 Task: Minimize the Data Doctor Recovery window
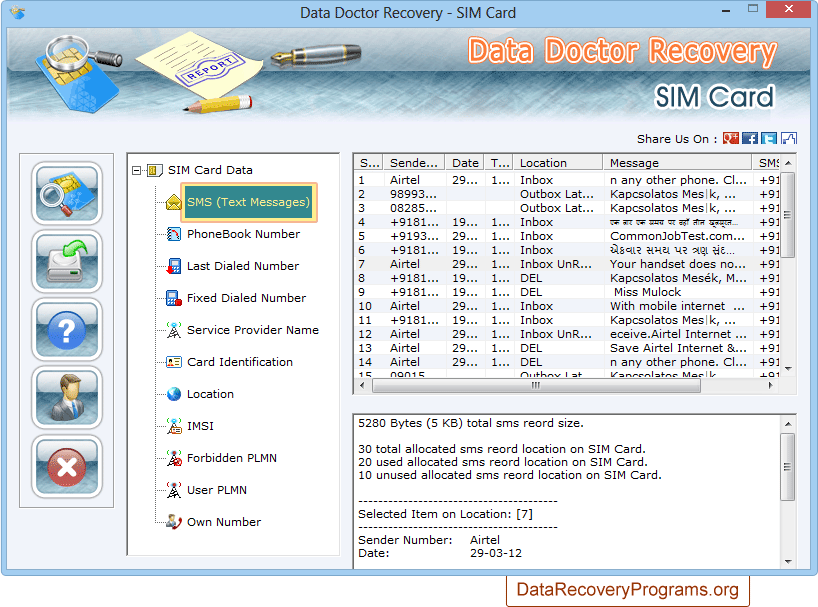[x=726, y=10]
